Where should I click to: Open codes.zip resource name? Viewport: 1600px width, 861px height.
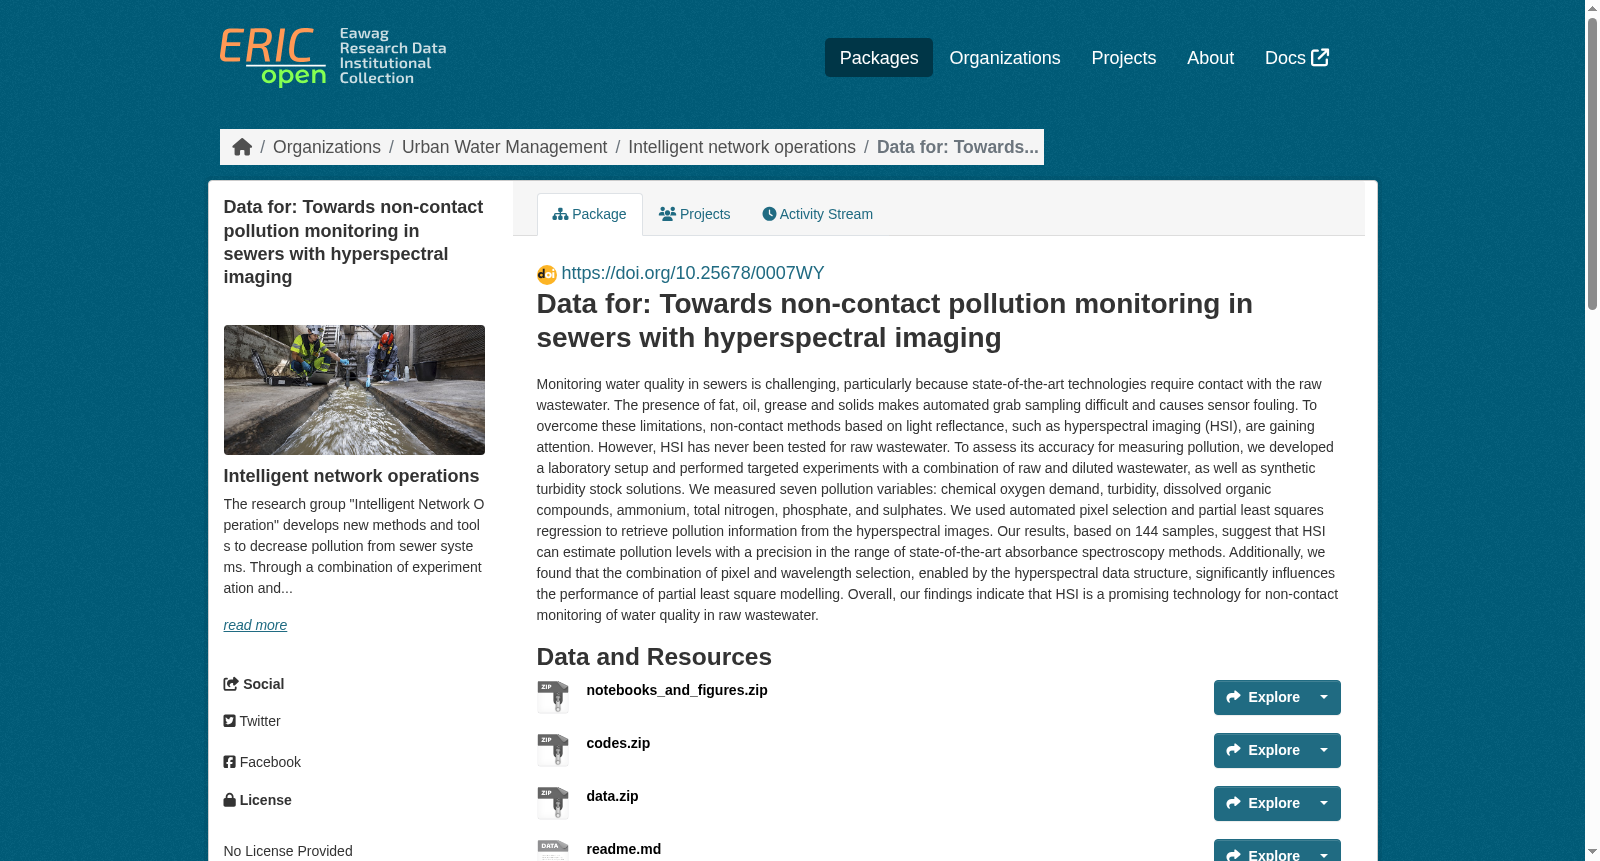[x=618, y=743]
